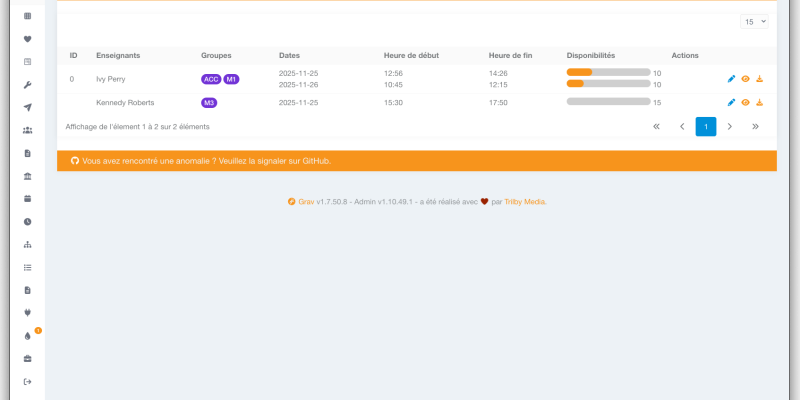Sort by the Enseignants column header
800x400 pixels.
[118, 55]
